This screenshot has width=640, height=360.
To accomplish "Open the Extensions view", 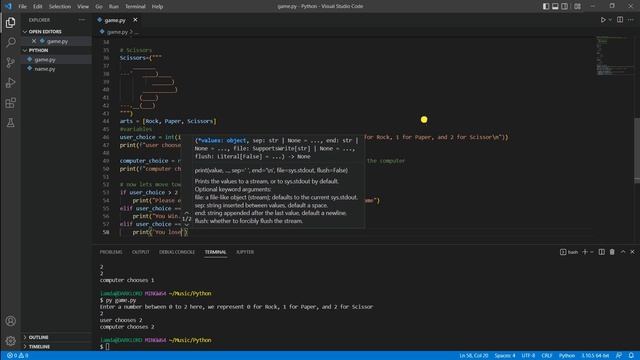I will coord(11,102).
